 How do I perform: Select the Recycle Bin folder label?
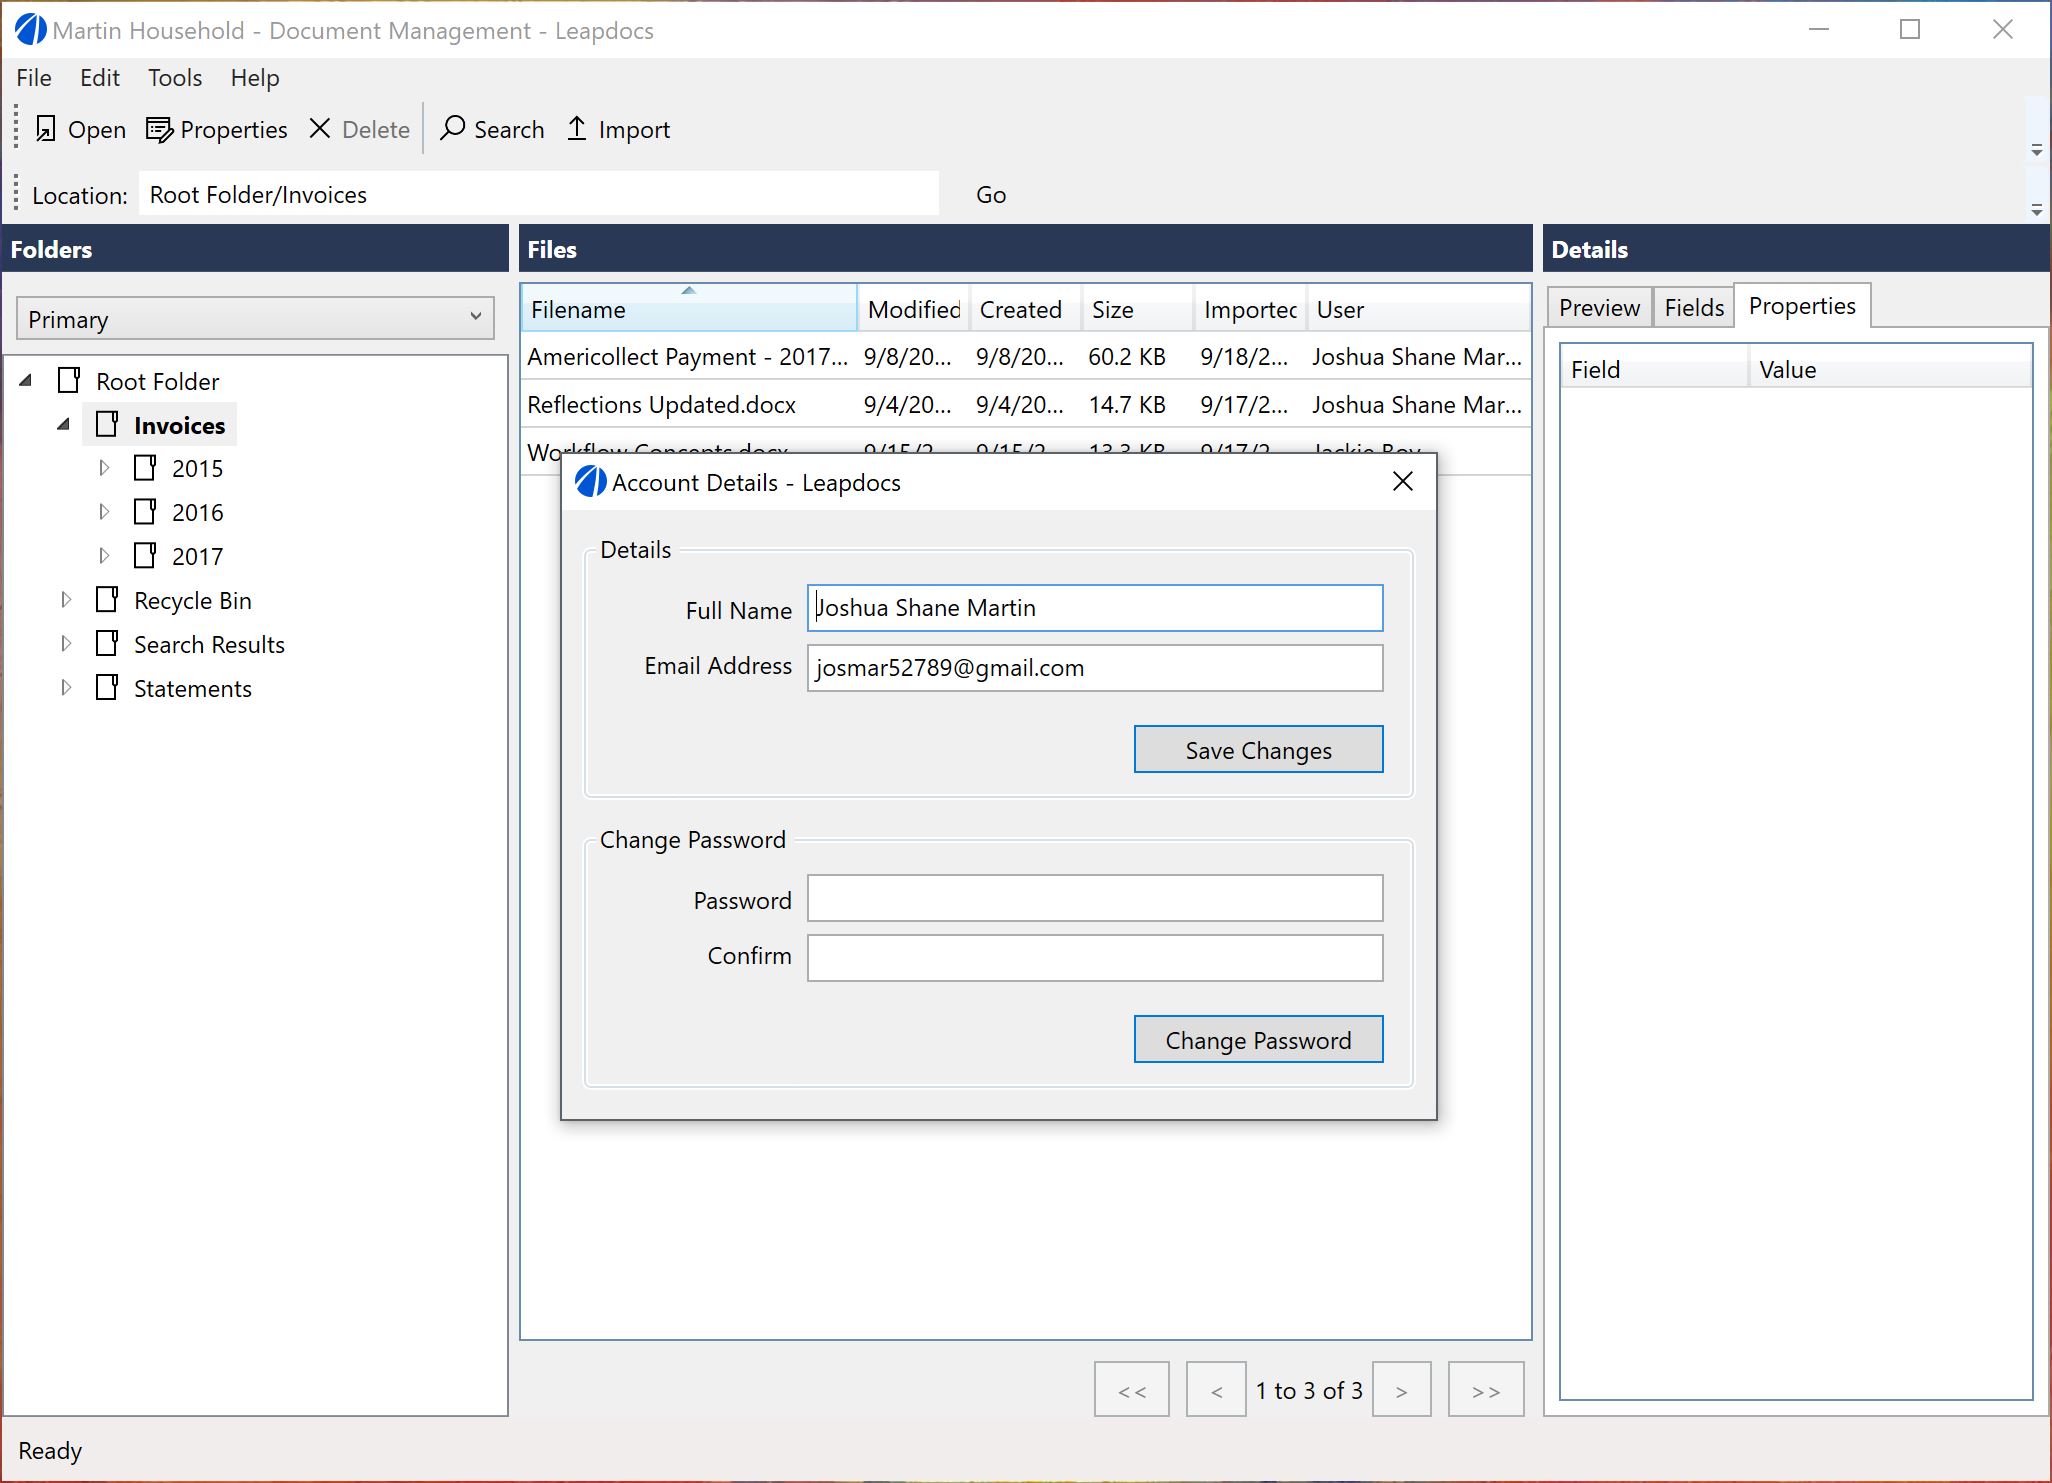click(193, 600)
